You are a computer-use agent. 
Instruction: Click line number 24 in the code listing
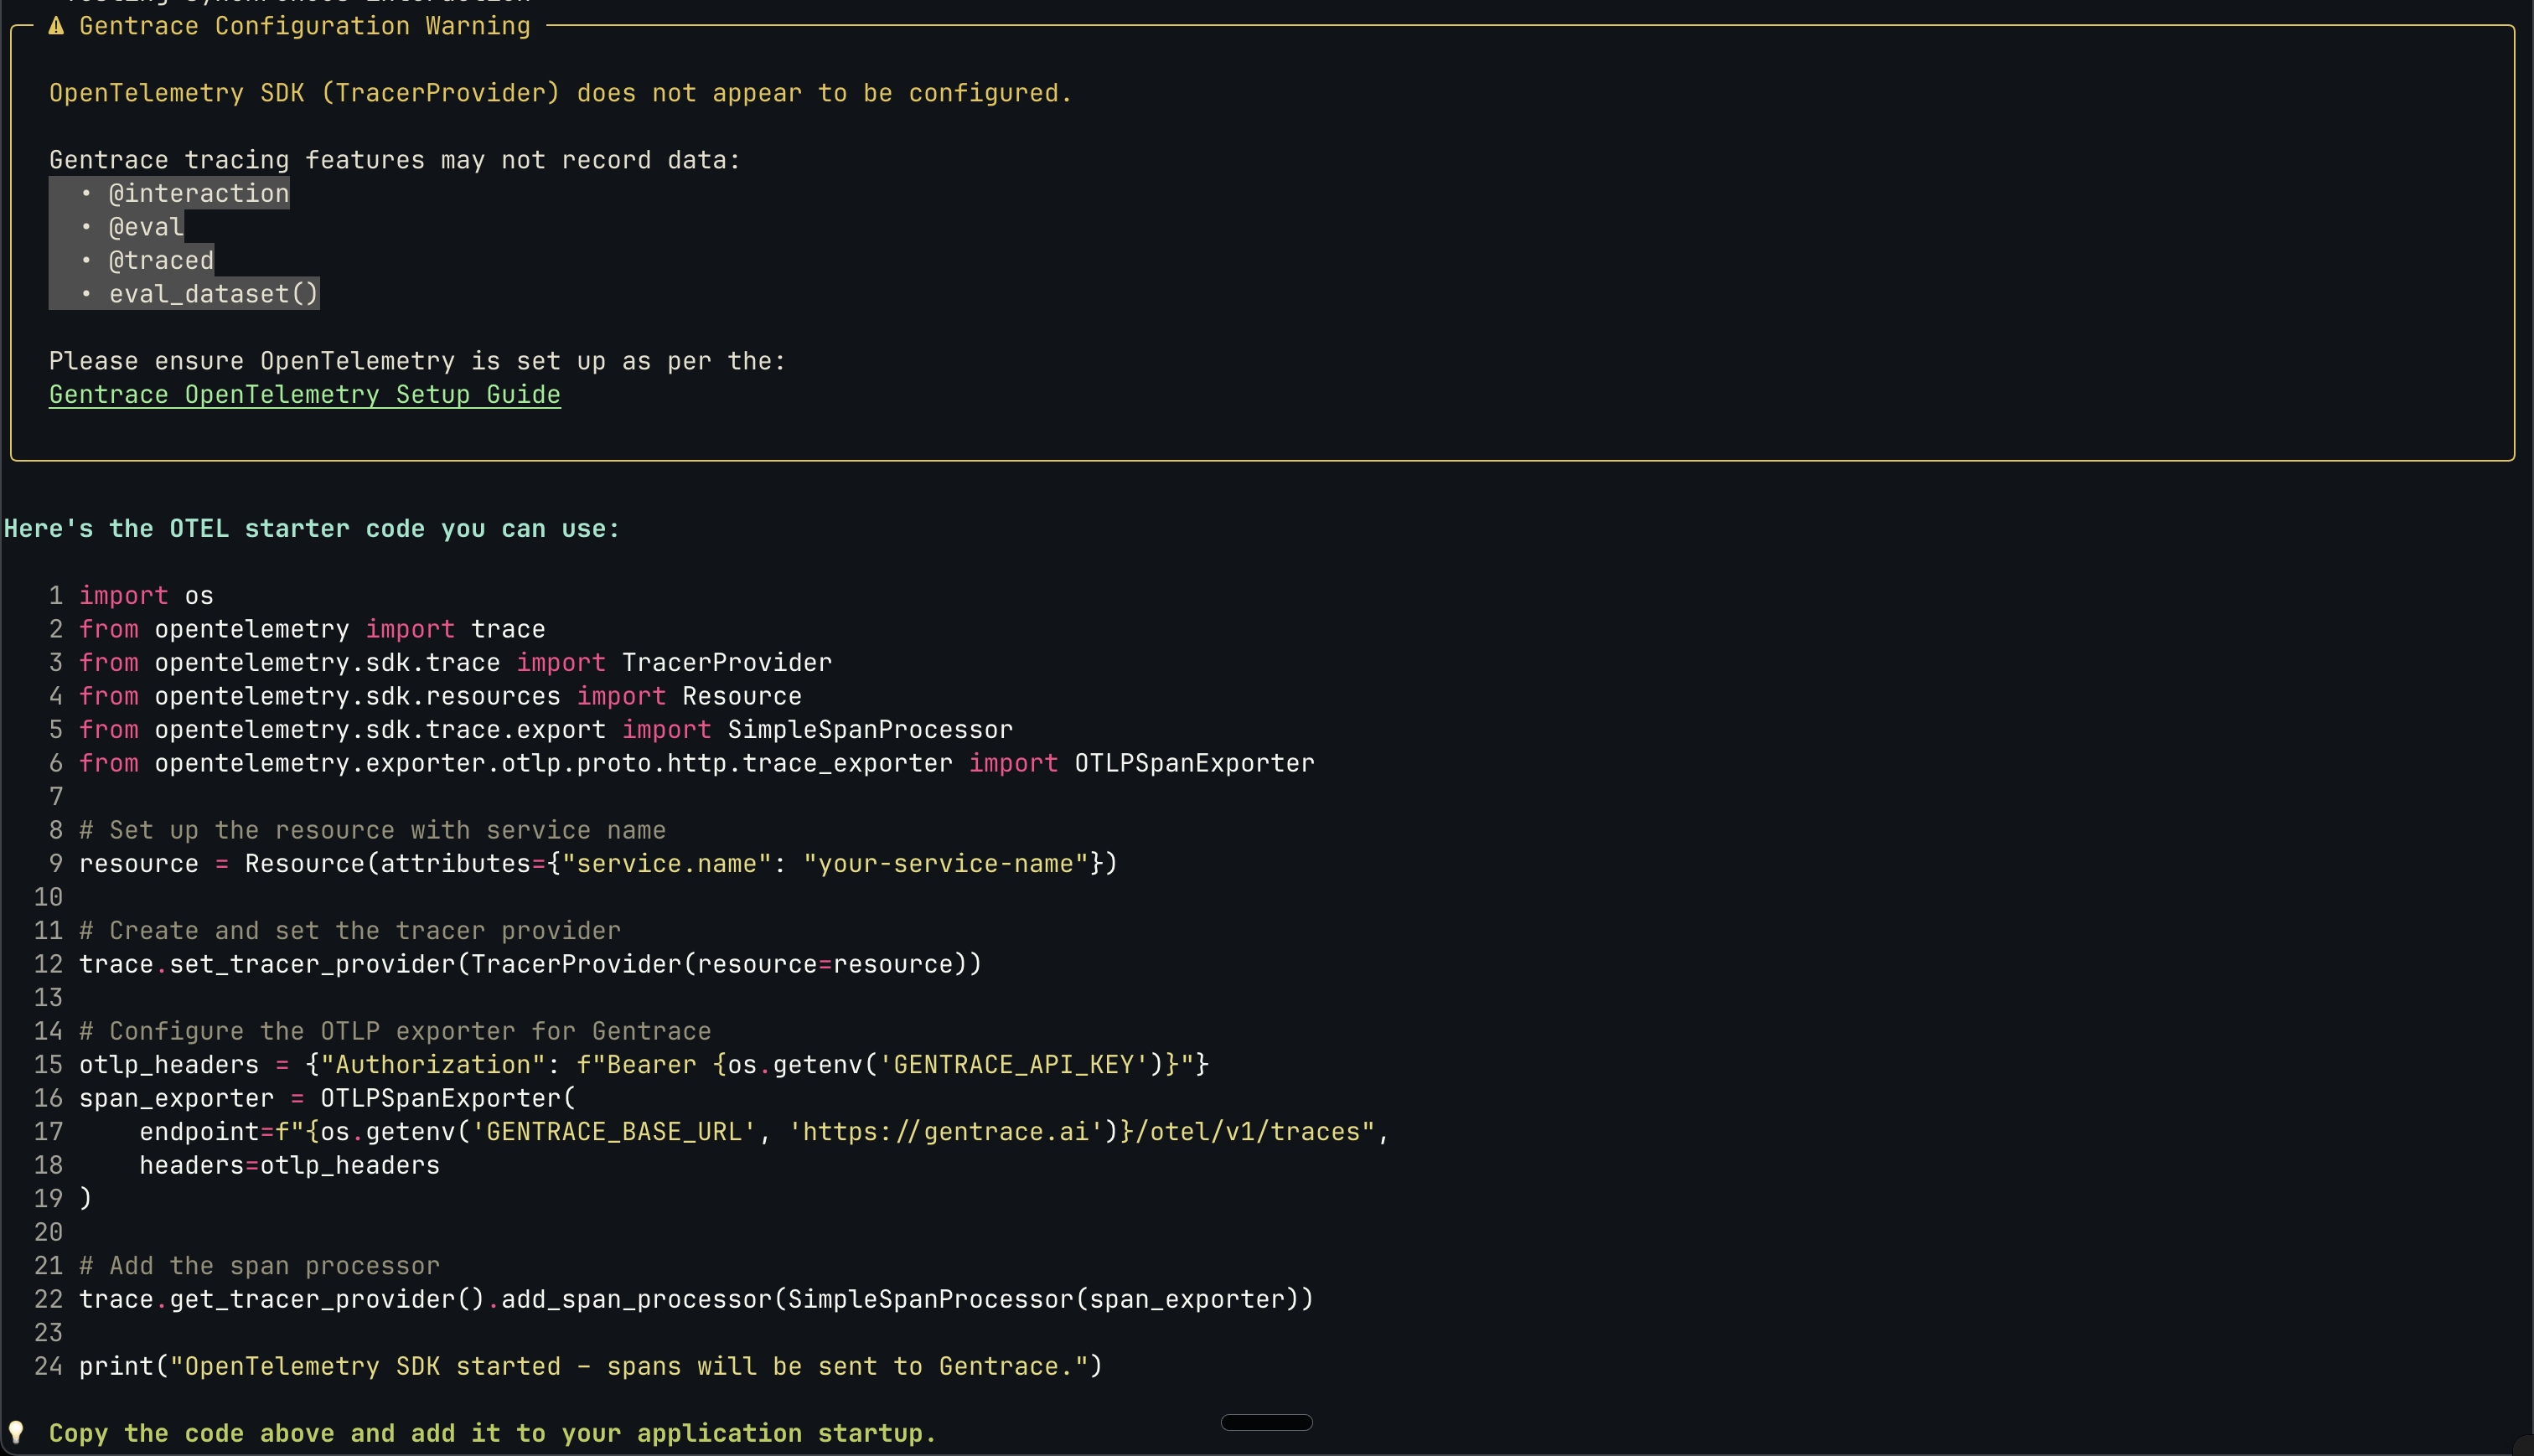point(48,1366)
